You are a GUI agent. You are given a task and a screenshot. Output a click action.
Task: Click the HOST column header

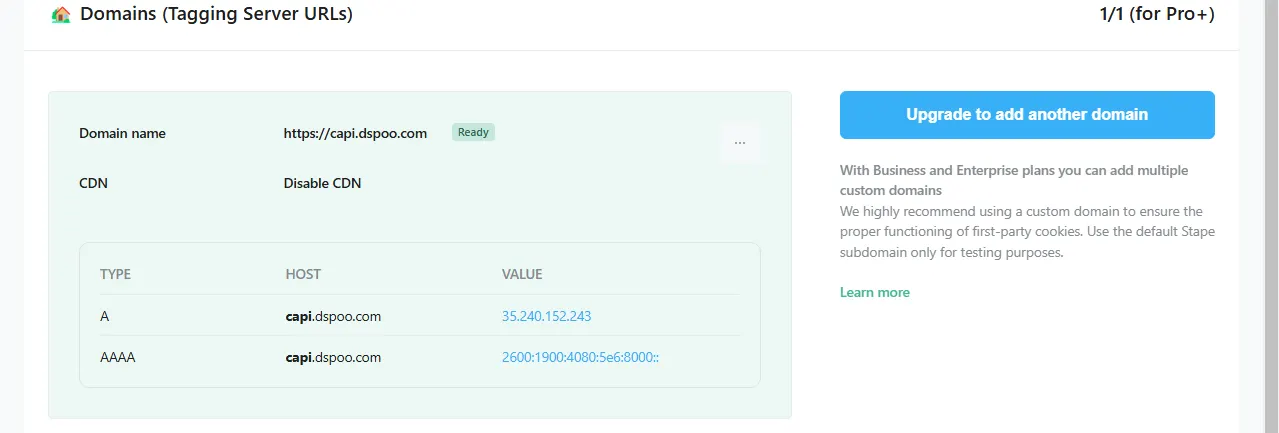point(303,274)
